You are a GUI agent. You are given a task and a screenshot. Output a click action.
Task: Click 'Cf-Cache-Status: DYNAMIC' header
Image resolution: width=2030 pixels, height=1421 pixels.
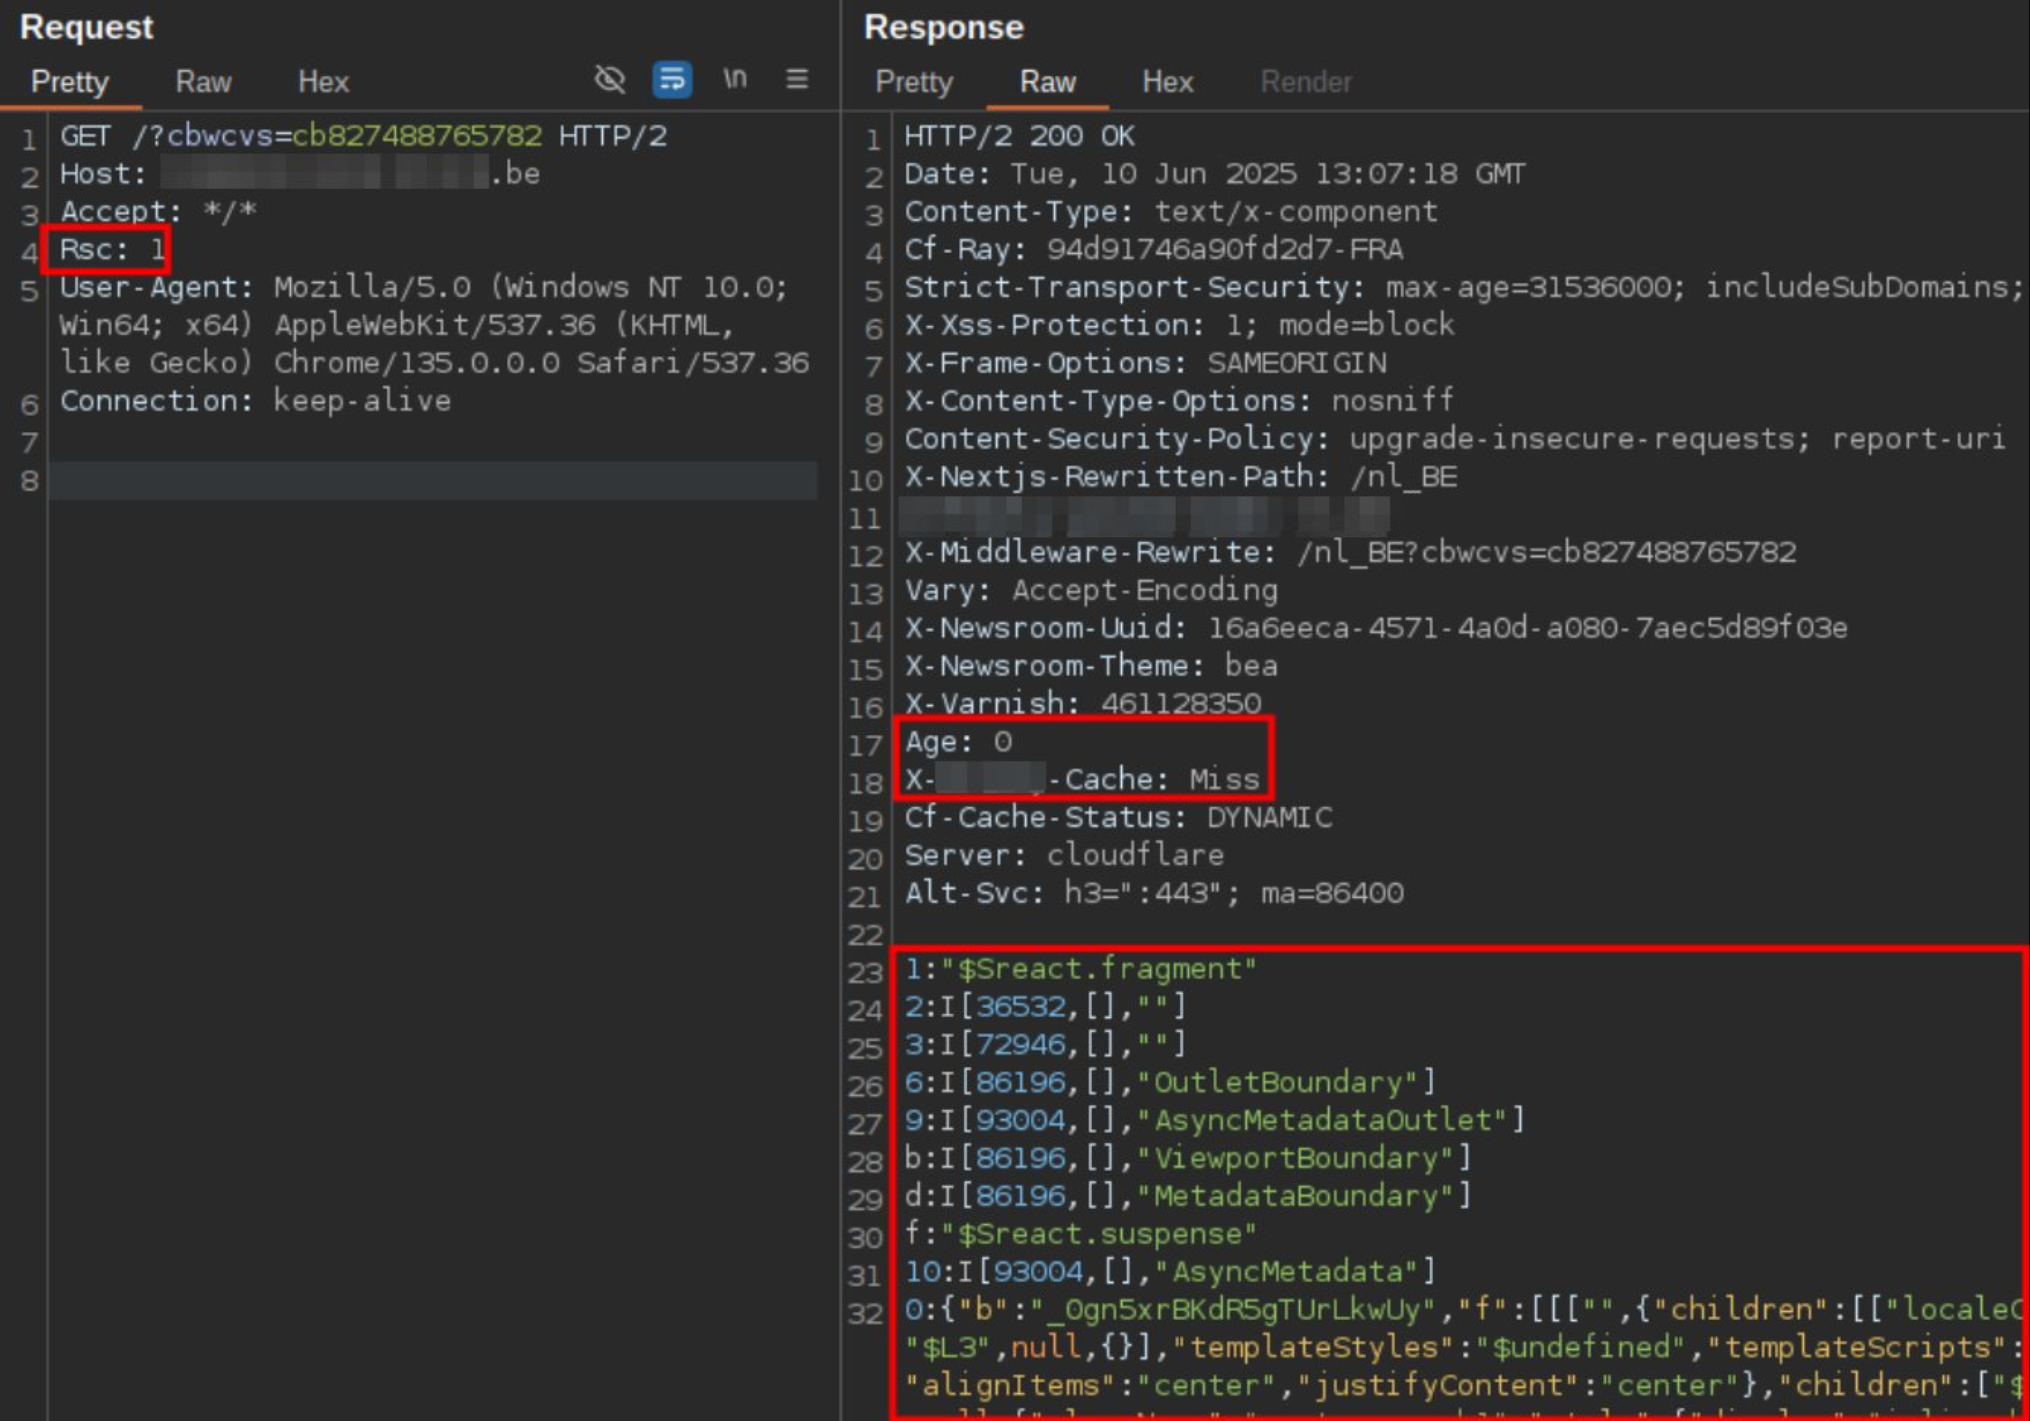tap(1118, 818)
